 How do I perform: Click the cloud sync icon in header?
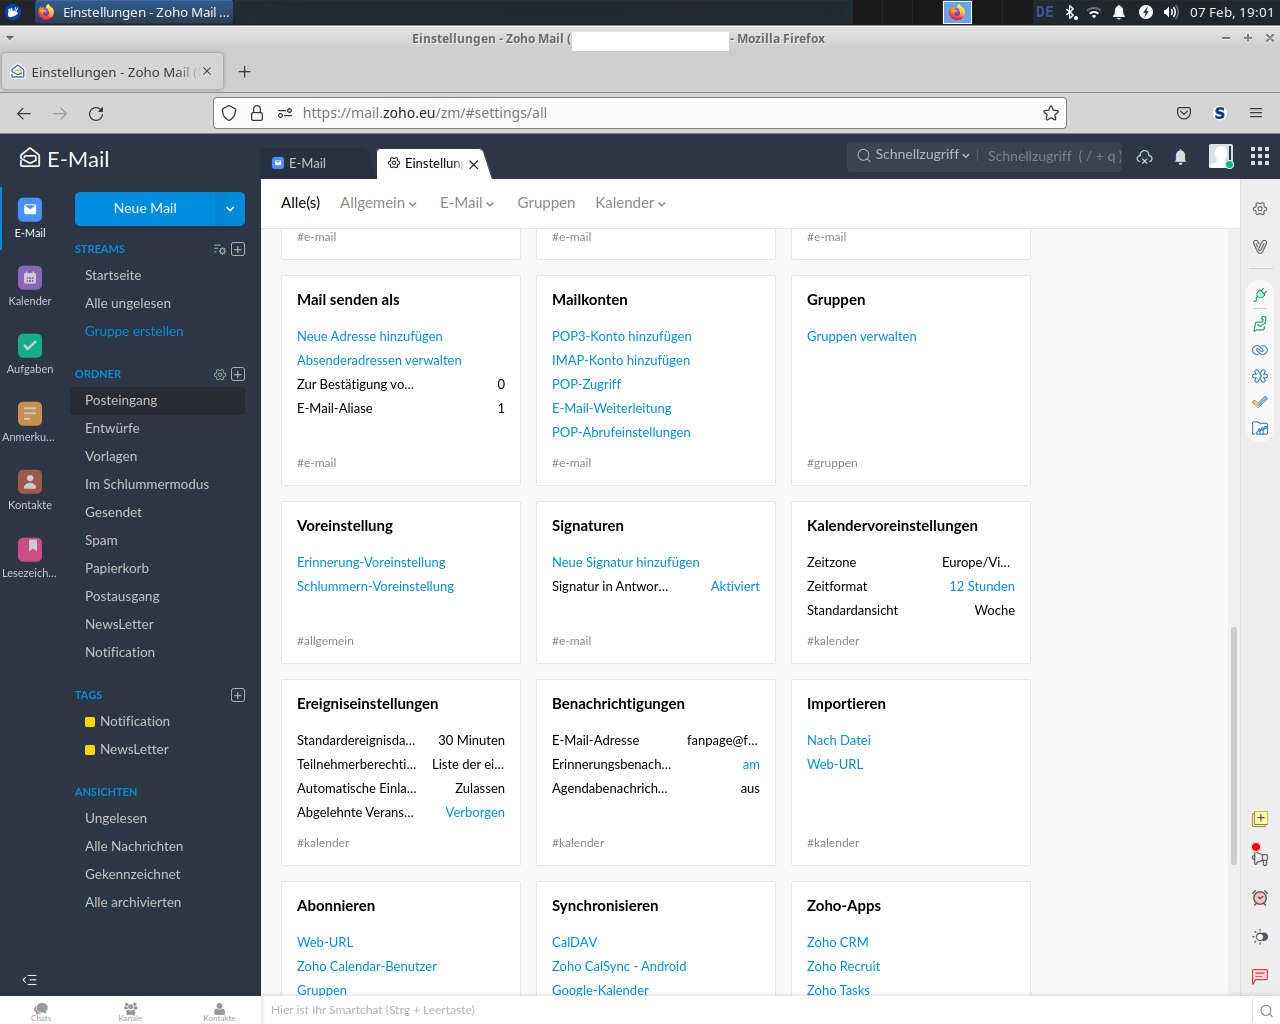point(1145,157)
